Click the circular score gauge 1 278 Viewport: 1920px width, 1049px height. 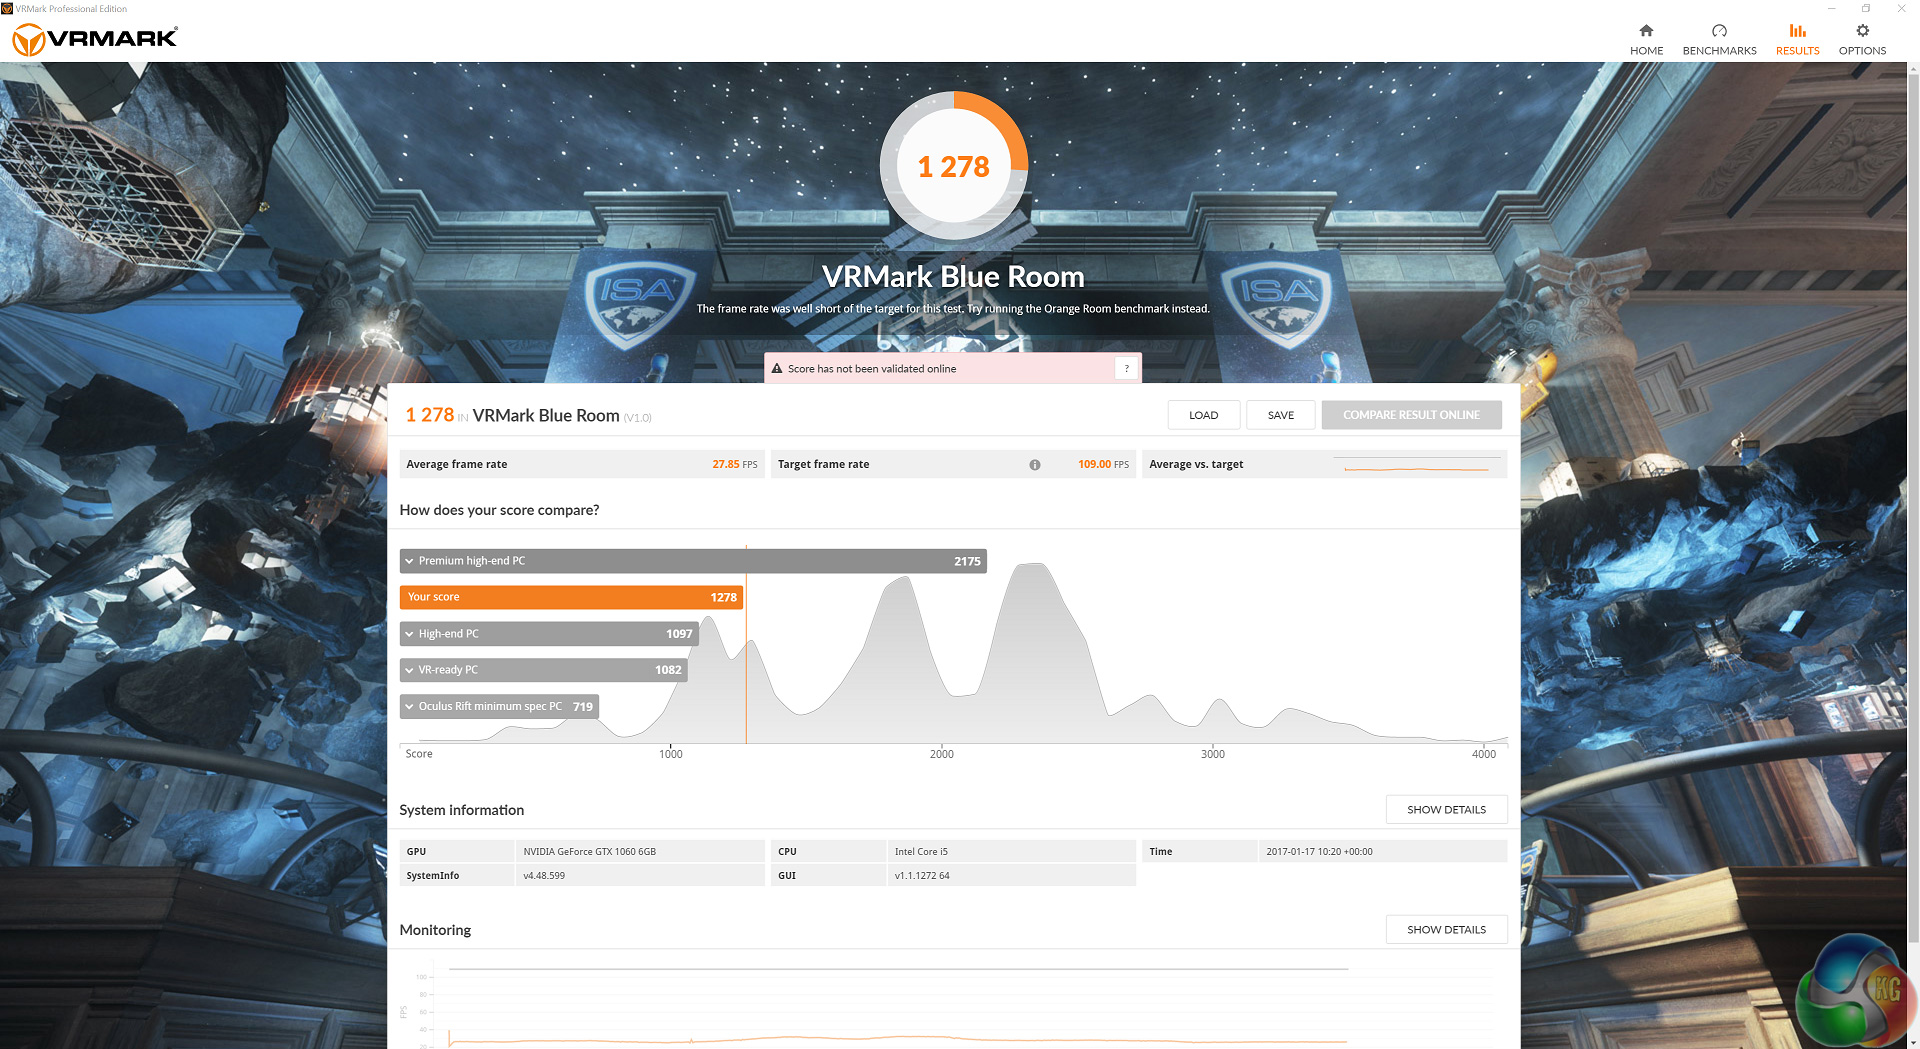(x=954, y=166)
